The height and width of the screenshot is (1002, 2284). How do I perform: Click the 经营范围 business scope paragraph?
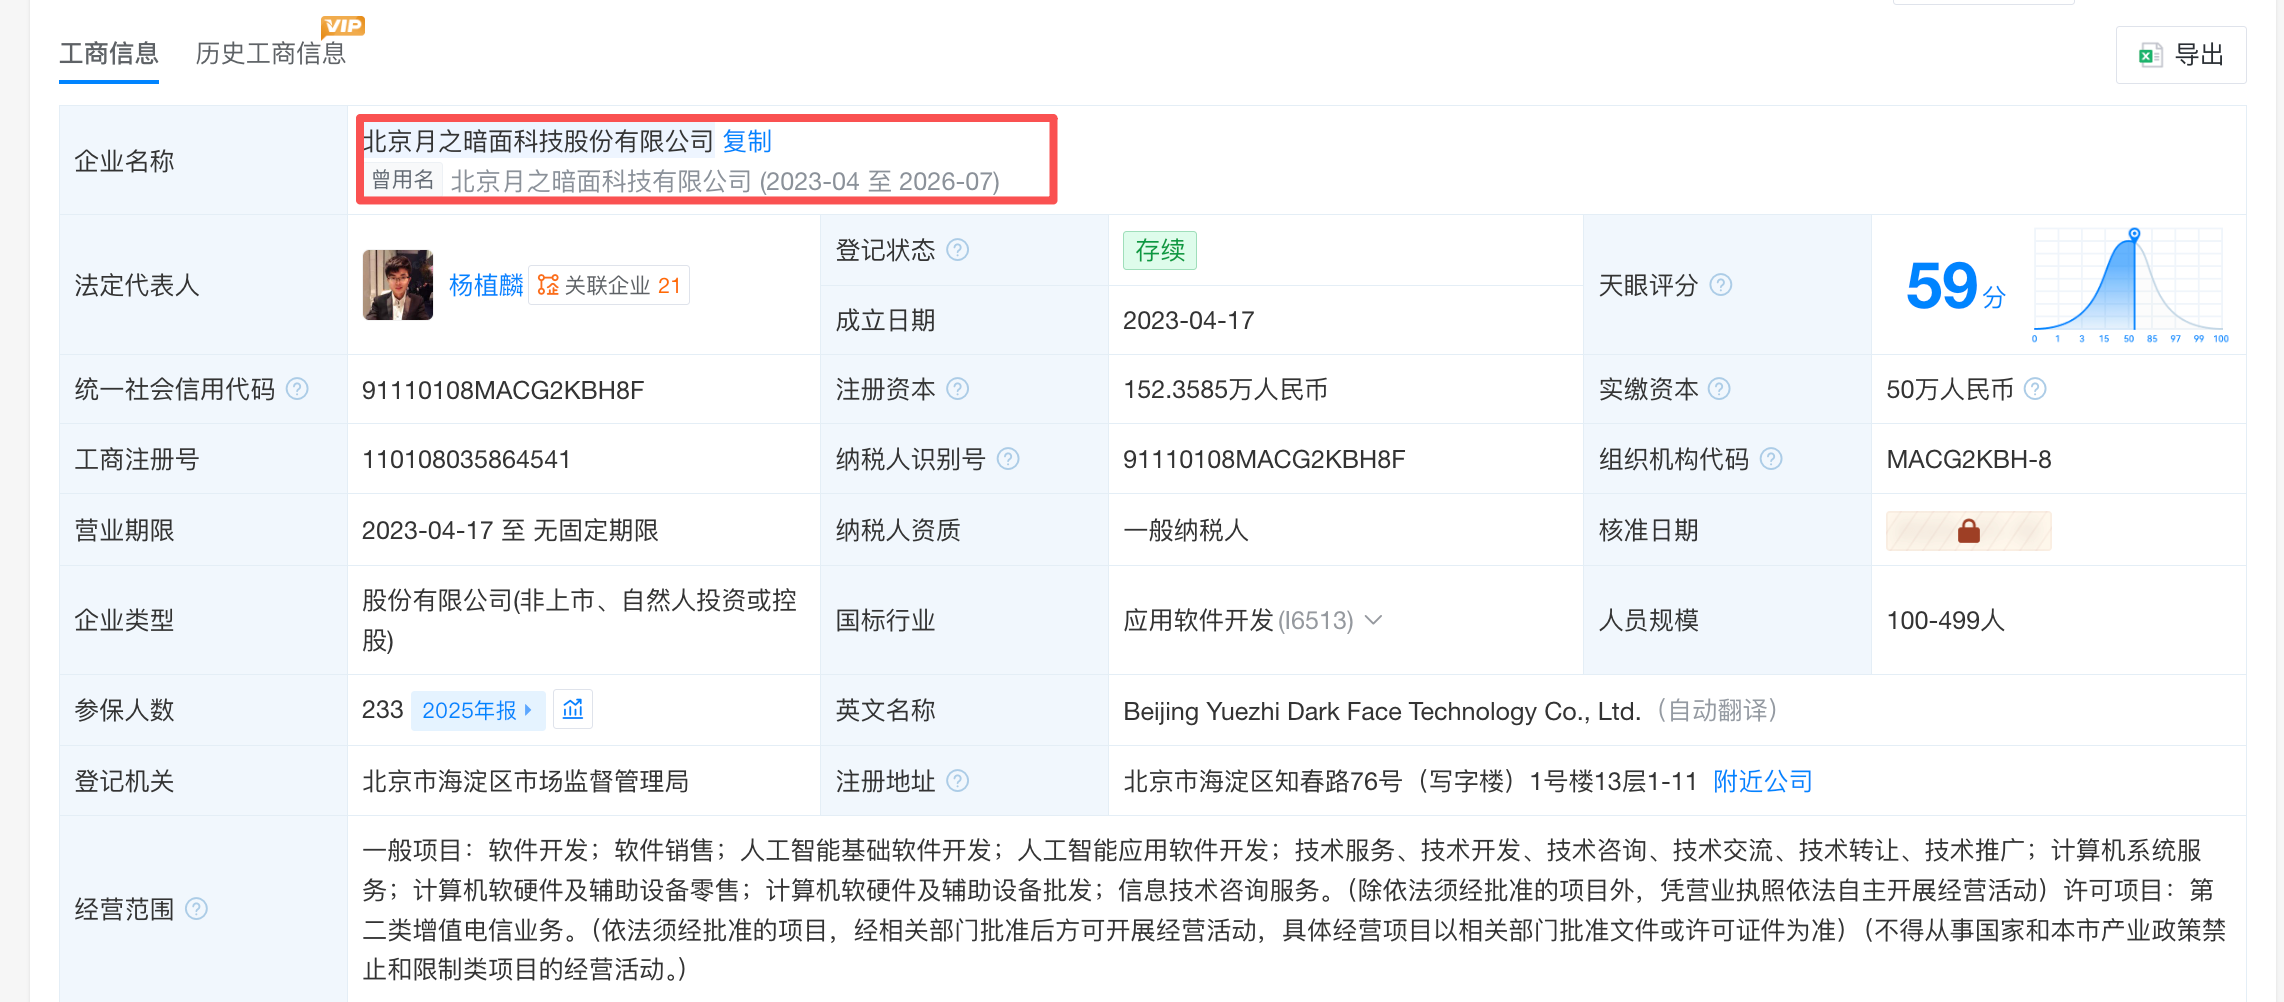(1293, 910)
